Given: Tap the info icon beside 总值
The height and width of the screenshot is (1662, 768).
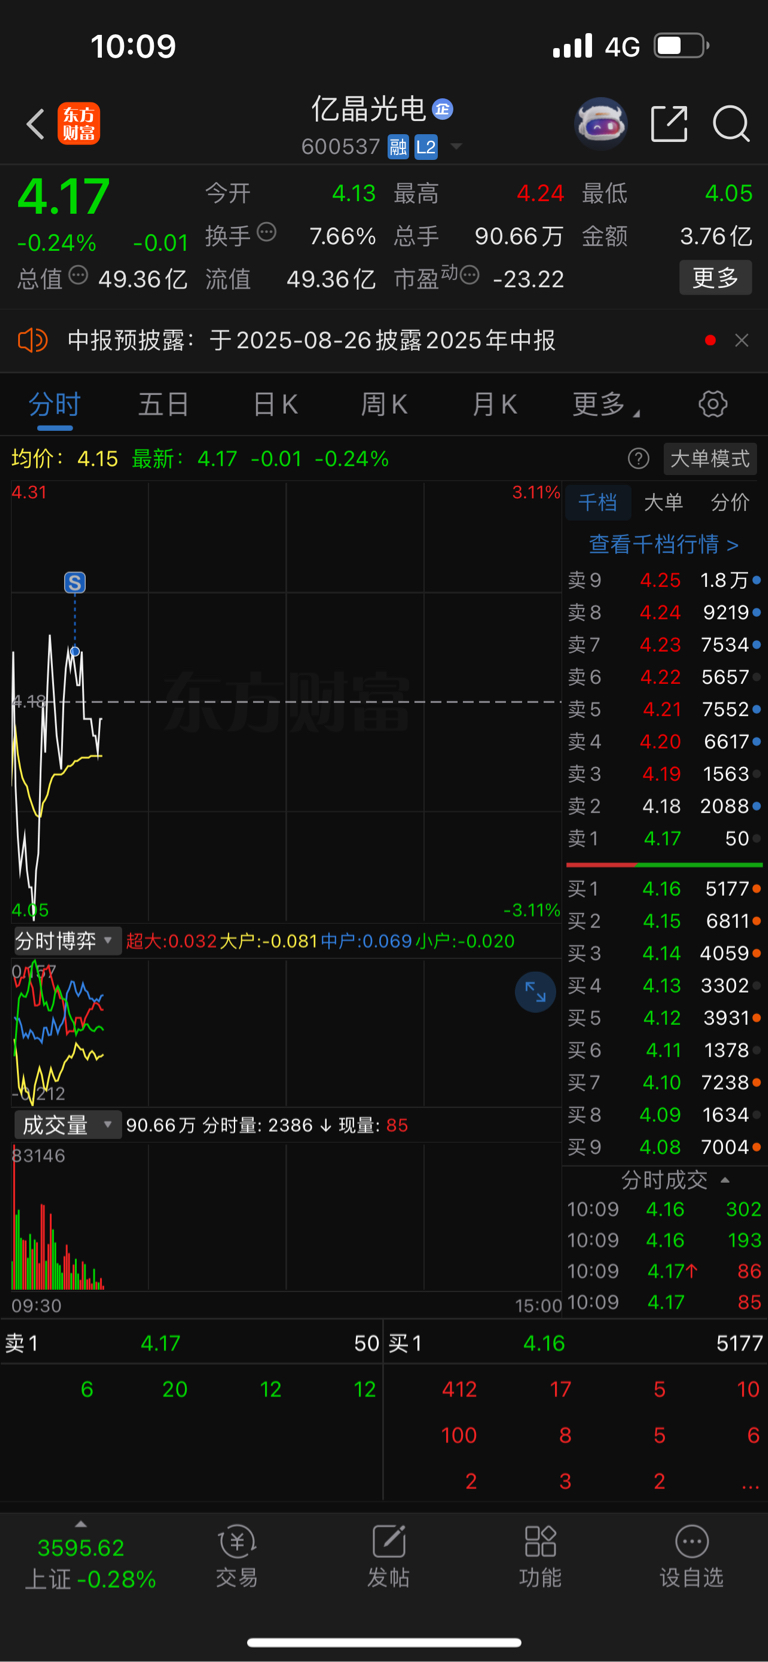Looking at the screenshot, I should [x=78, y=275].
